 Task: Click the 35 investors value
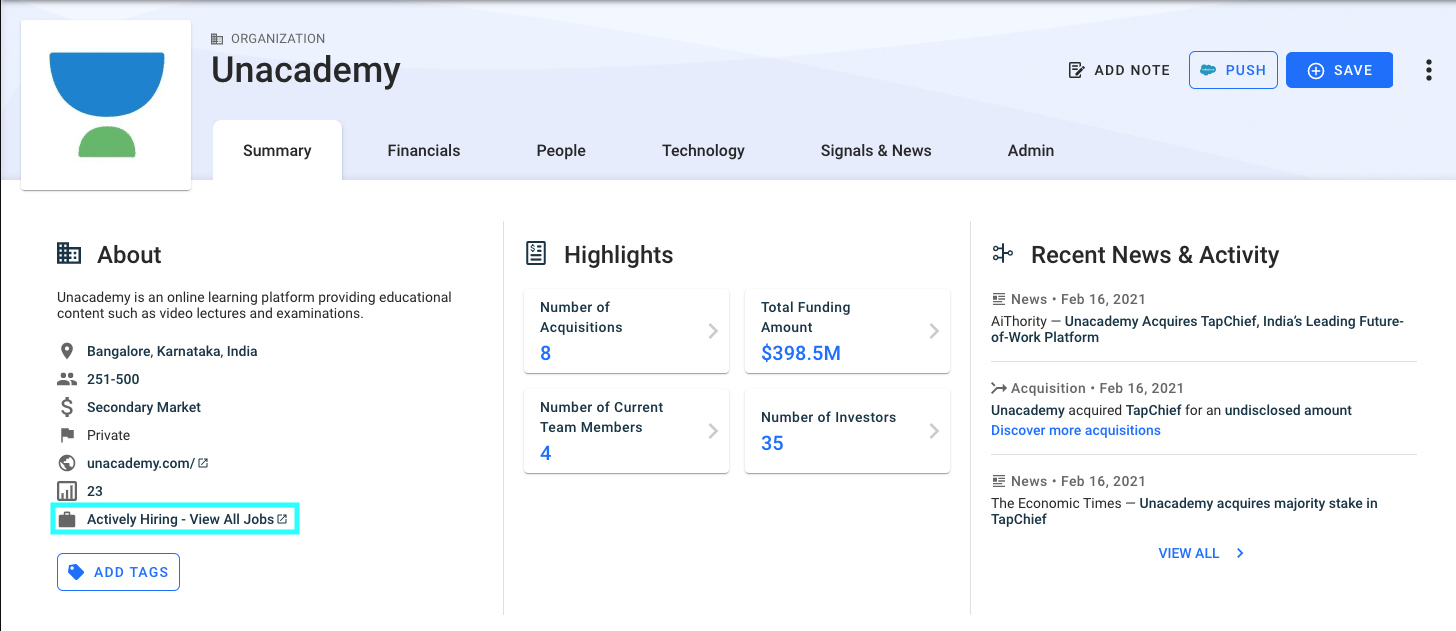pos(772,443)
